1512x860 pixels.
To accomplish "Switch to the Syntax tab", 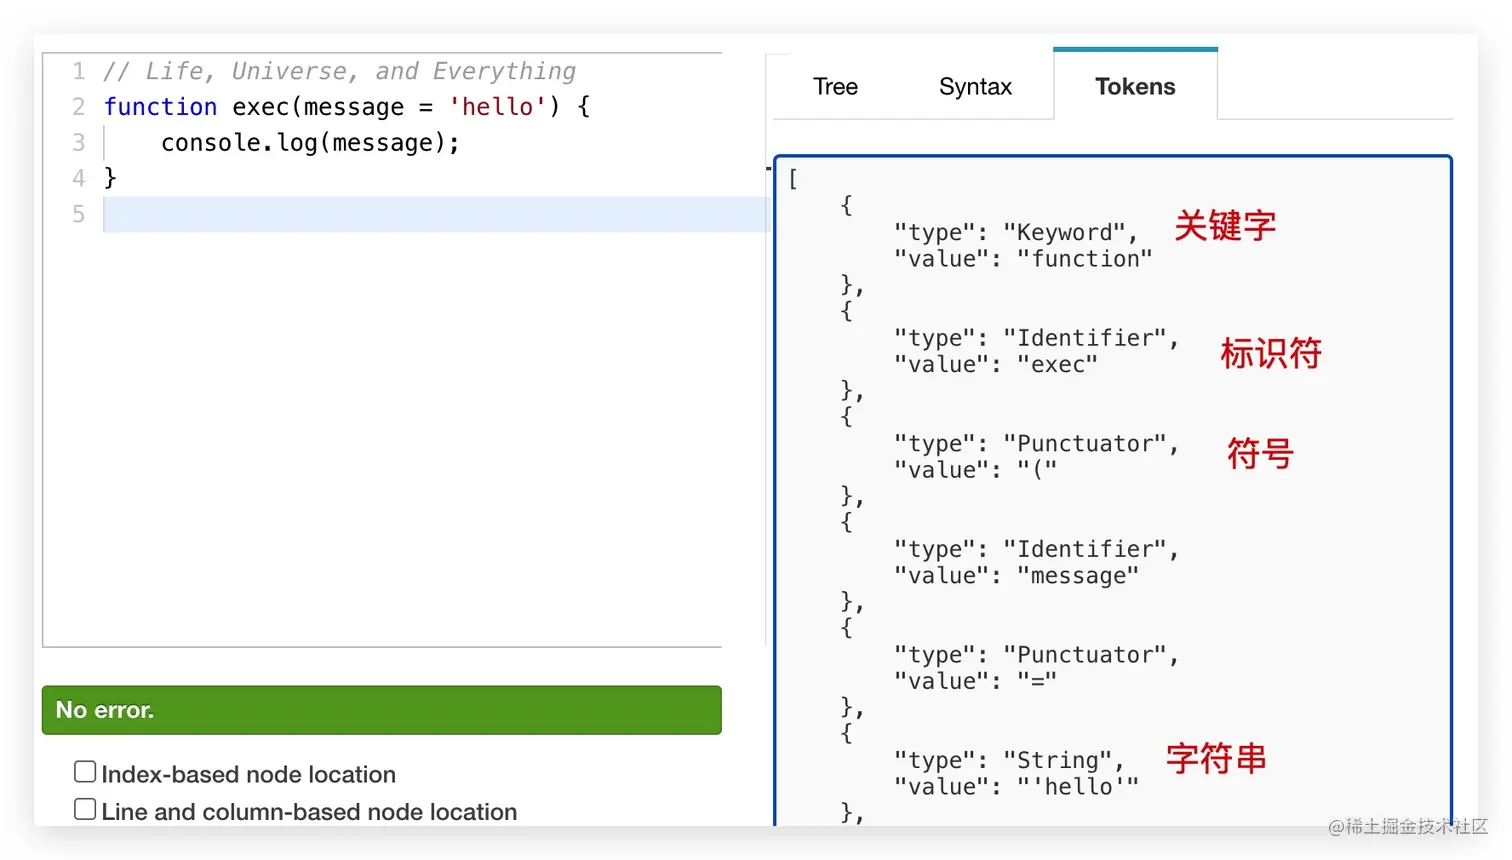I will [975, 86].
